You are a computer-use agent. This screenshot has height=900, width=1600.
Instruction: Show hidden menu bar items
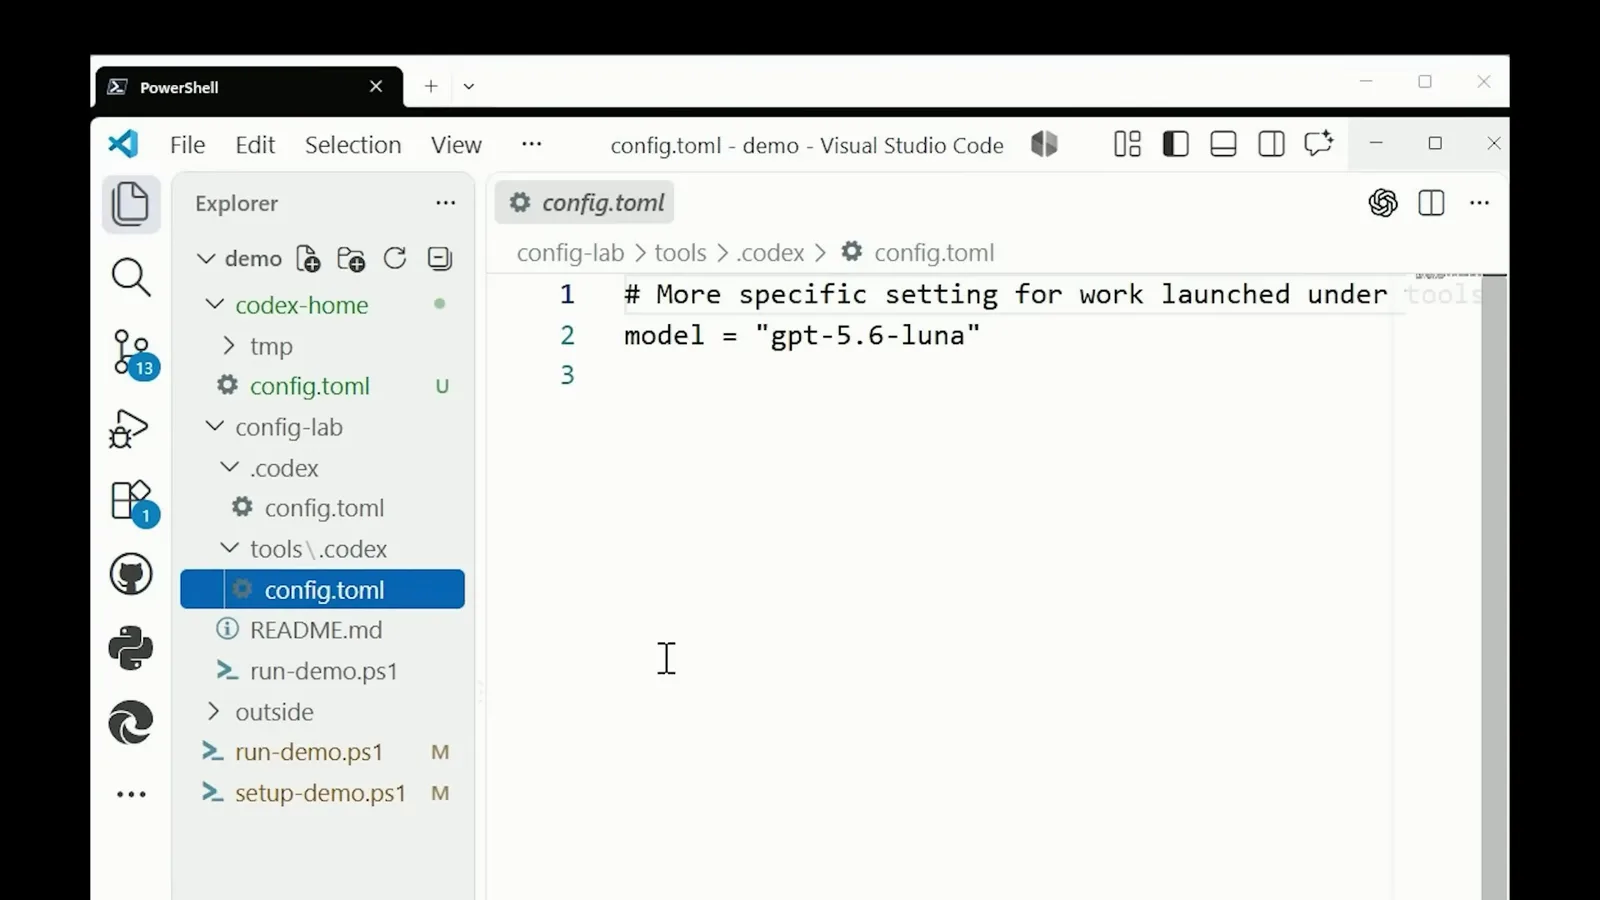coord(532,144)
